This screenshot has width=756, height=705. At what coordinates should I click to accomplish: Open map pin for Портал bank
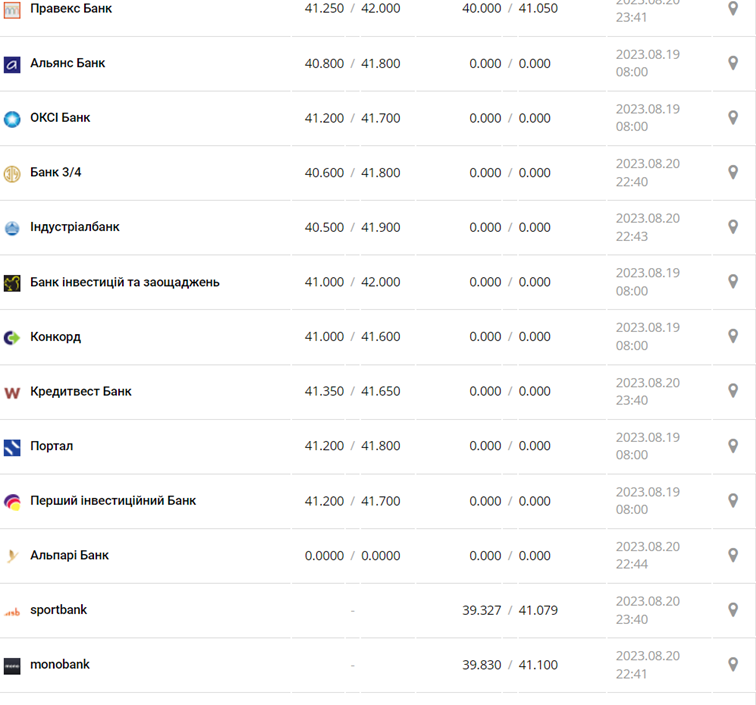click(733, 446)
